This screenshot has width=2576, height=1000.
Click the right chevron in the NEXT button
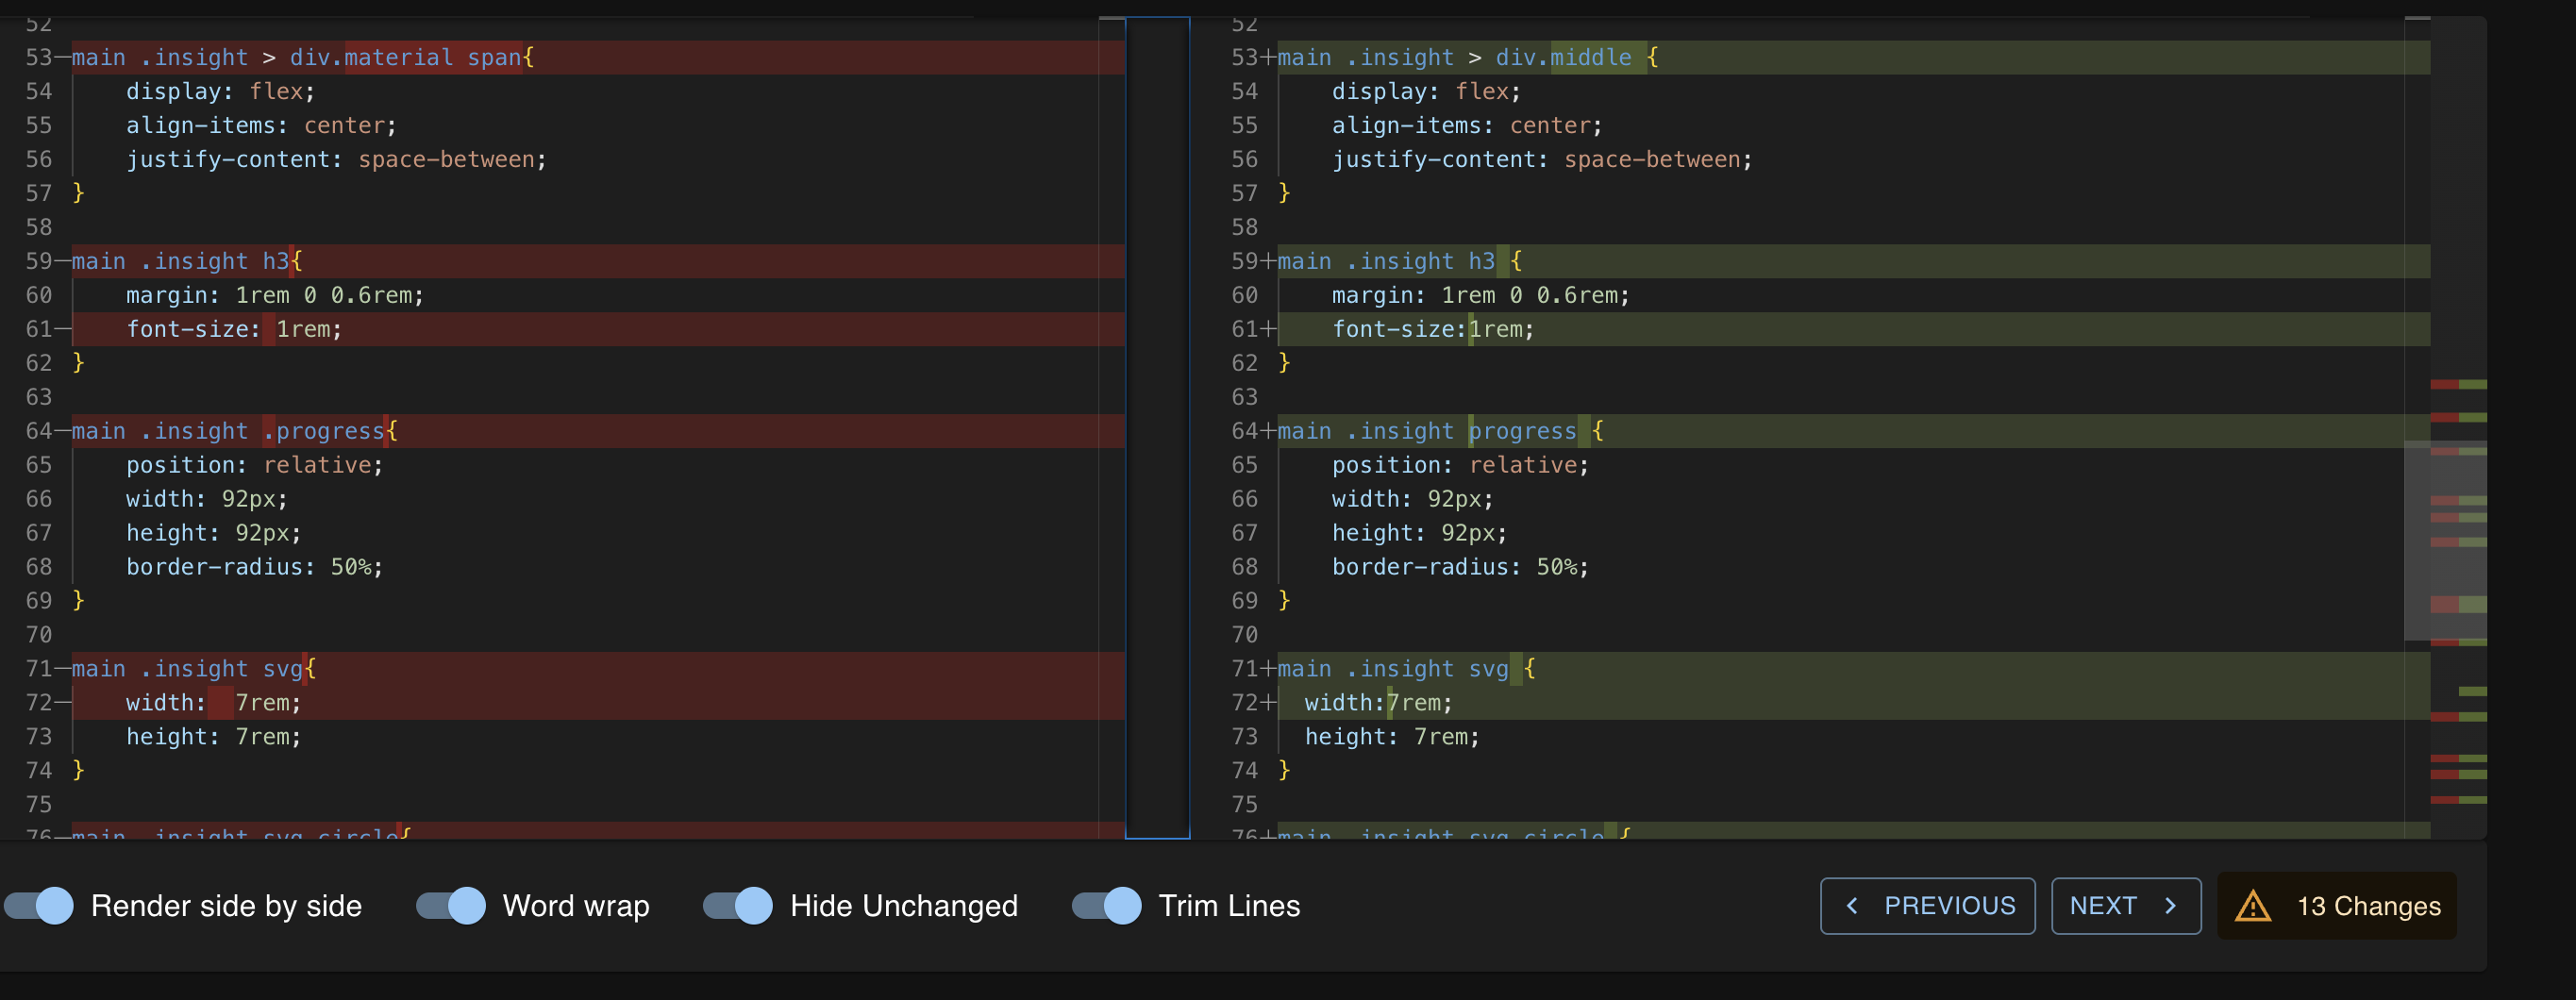click(2170, 906)
